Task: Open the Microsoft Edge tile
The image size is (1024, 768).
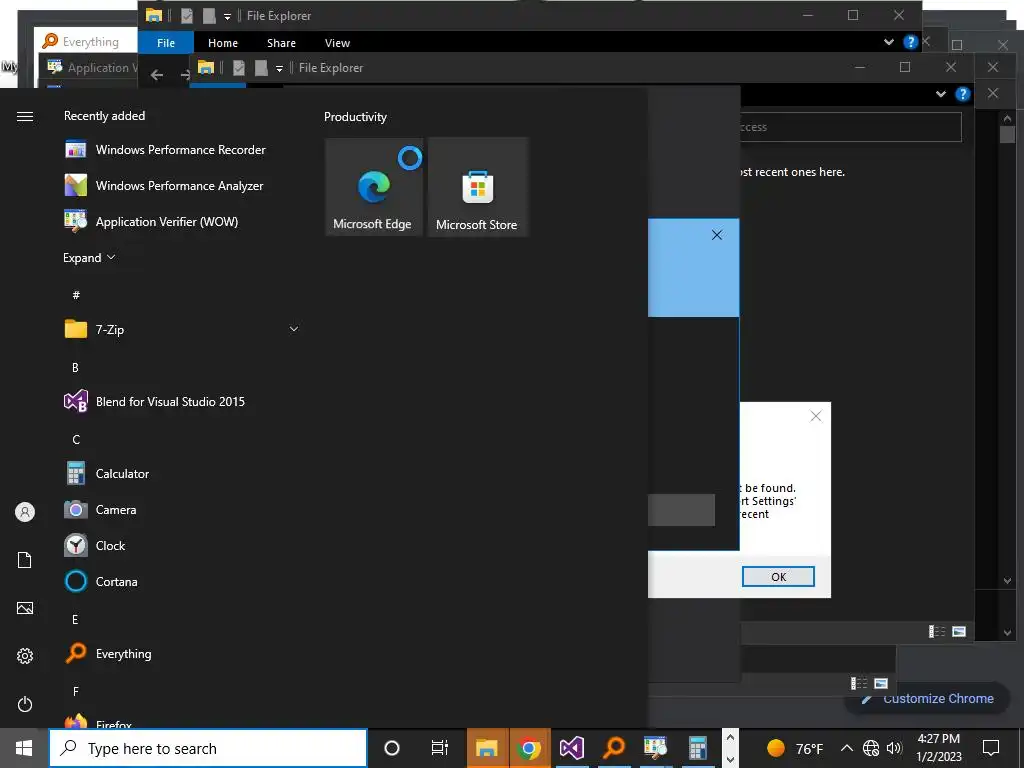Action: 374,187
